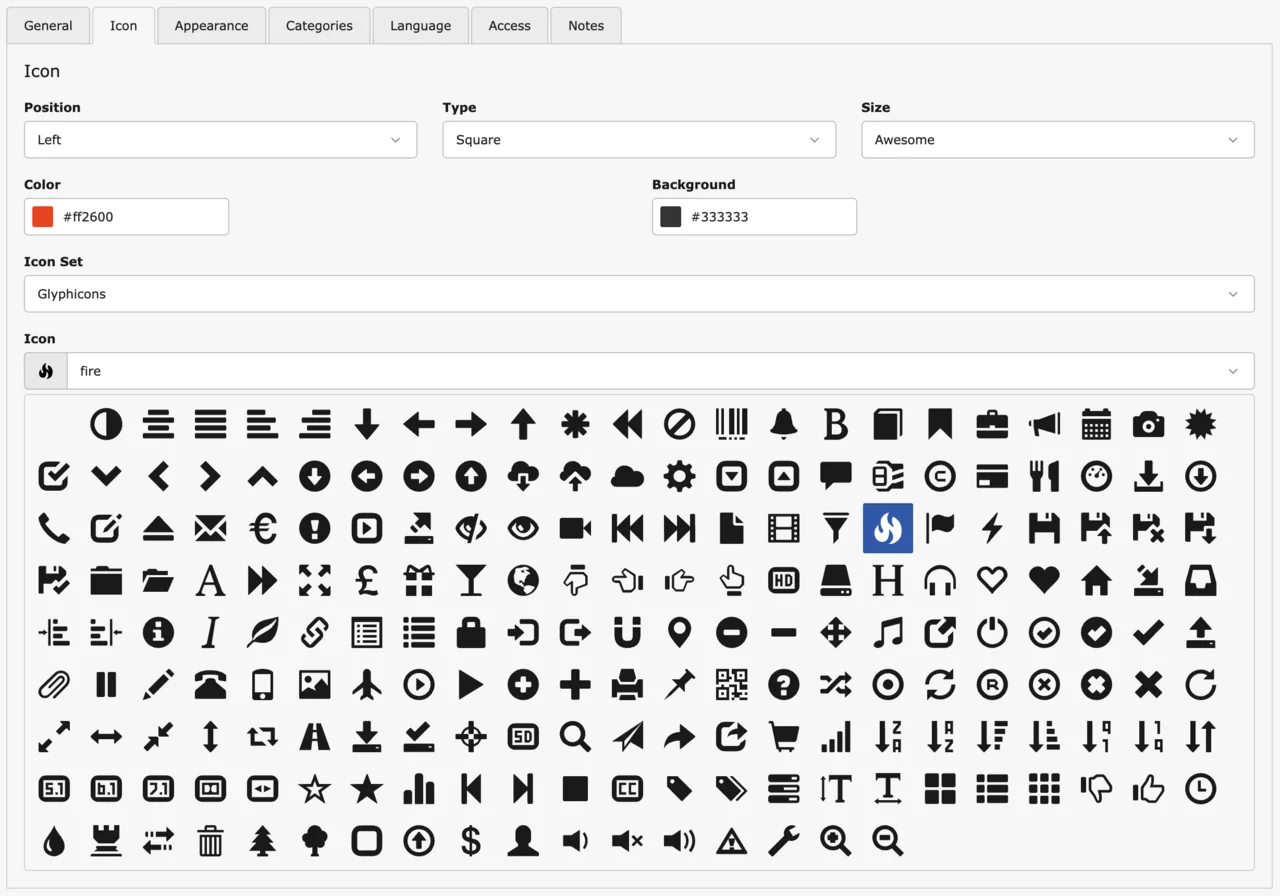Go to the Categories tab
The height and width of the screenshot is (896, 1280).
[x=319, y=26]
